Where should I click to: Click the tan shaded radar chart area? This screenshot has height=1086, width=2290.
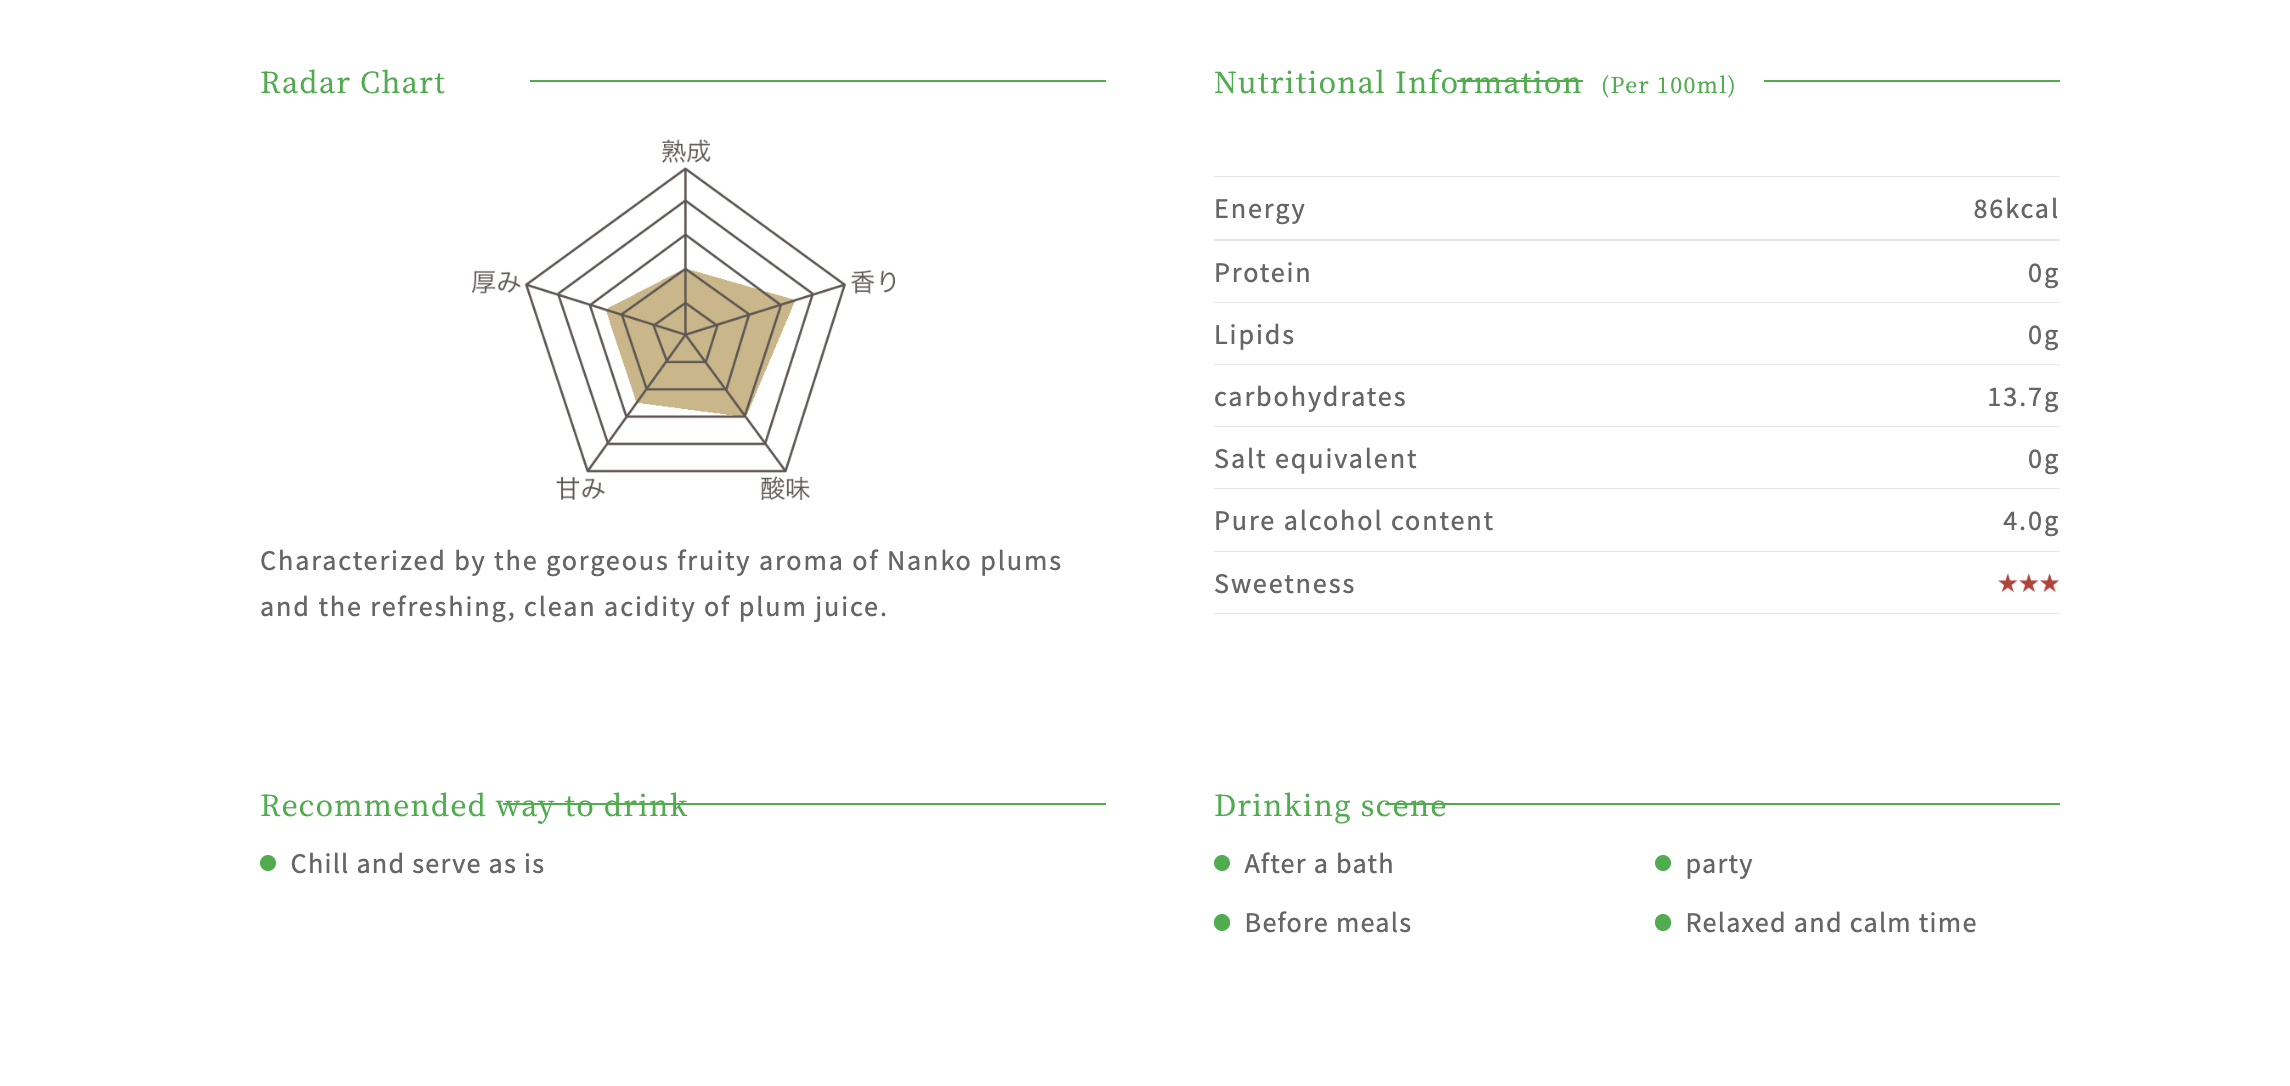pos(700,345)
